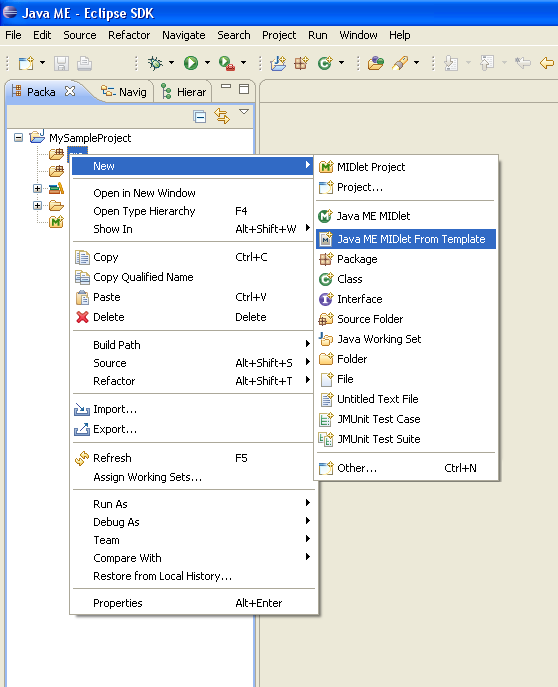Open the New wizard dropdown arrow
Viewport: 558px width, 687px height.
click(42, 63)
